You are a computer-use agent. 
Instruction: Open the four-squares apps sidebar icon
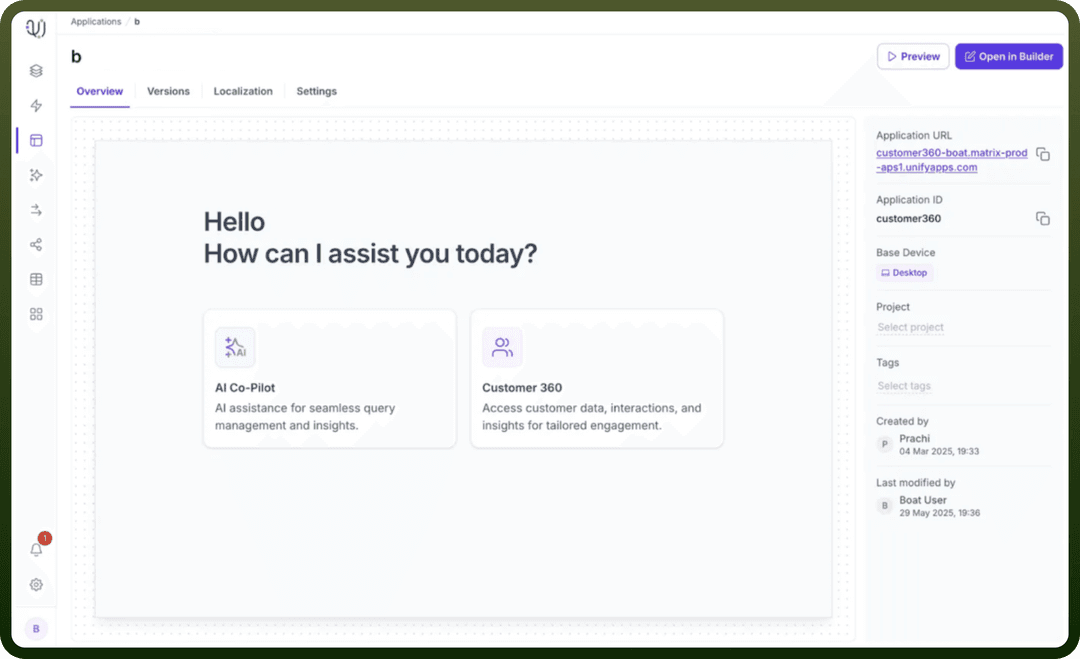coord(37,314)
